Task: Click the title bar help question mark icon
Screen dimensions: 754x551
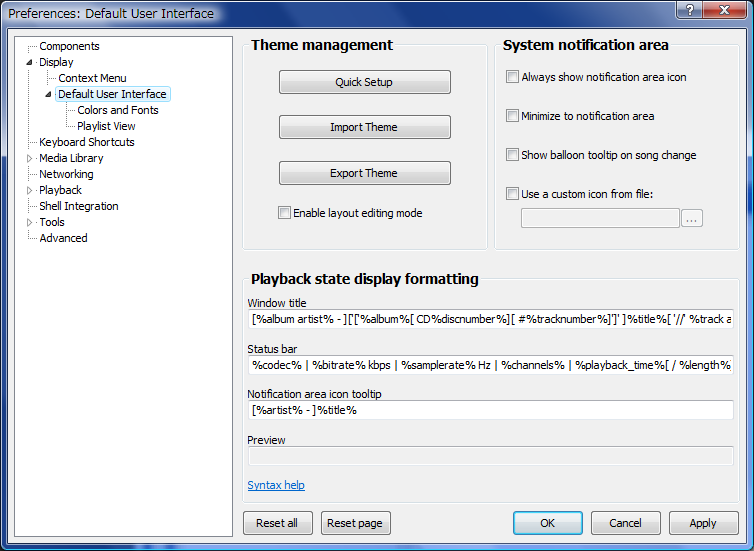Action: click(x=689, y=10)
